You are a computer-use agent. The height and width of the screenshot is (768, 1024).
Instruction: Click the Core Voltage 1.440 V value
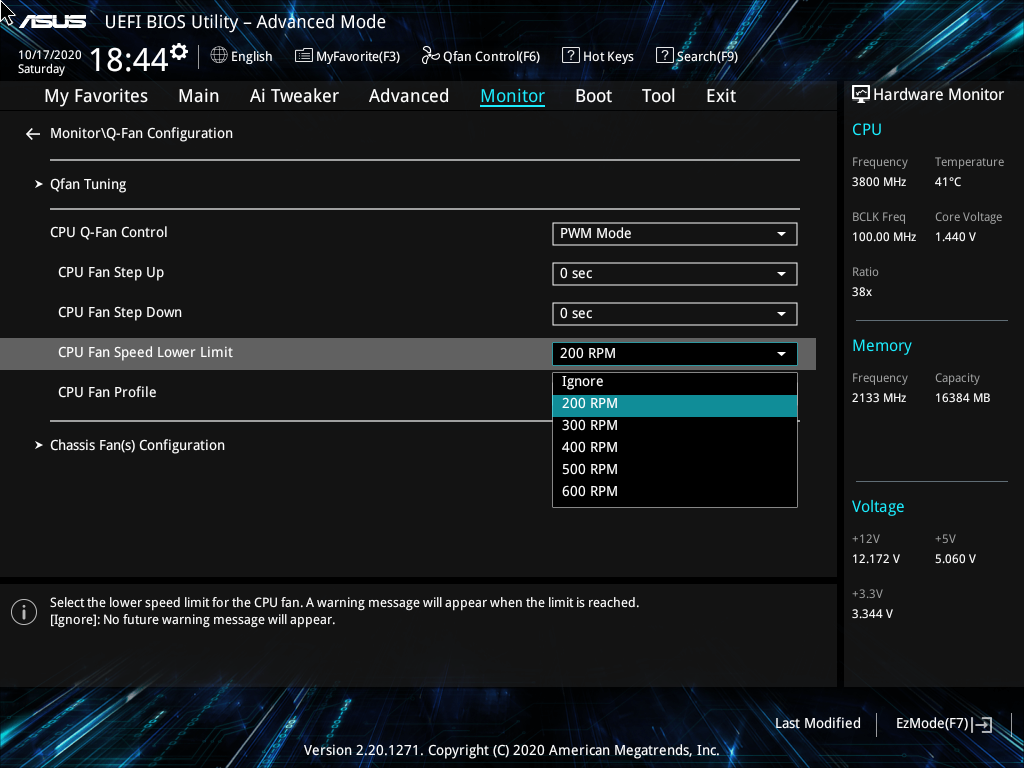(x=955, y=237)
